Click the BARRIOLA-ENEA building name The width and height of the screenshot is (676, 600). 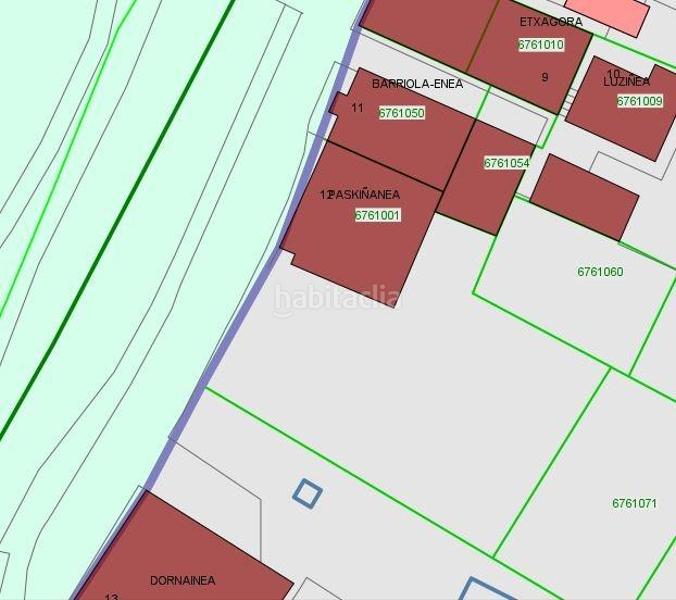(x=417, y=84)
